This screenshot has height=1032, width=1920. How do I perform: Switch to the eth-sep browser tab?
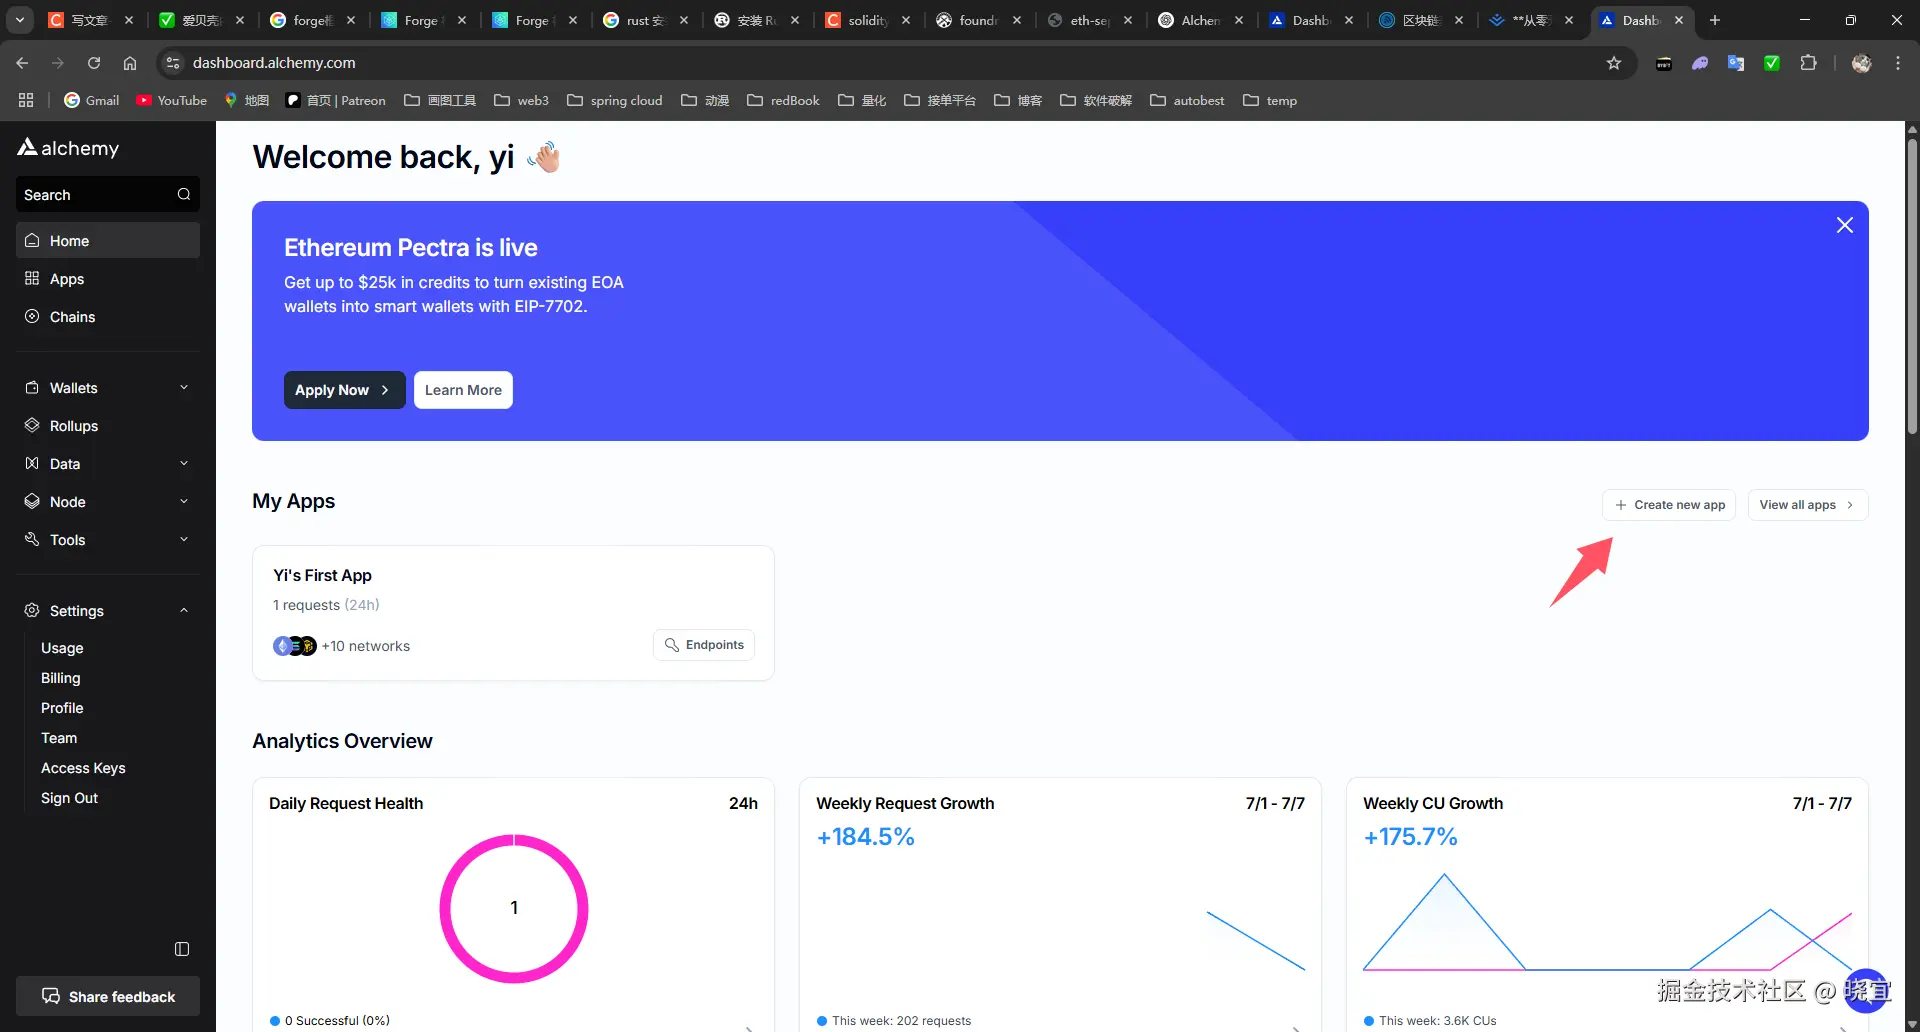coord(1088,20)
